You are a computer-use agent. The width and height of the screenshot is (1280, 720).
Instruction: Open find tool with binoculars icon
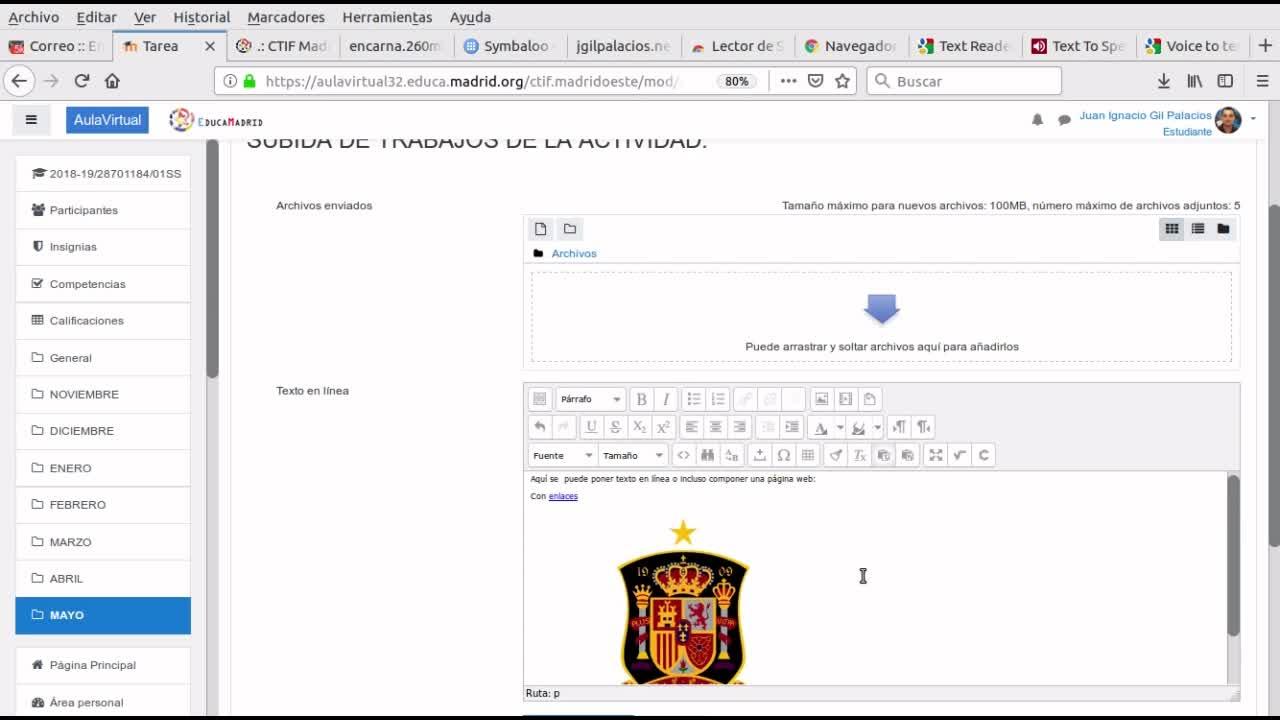[x=708, y=455]
